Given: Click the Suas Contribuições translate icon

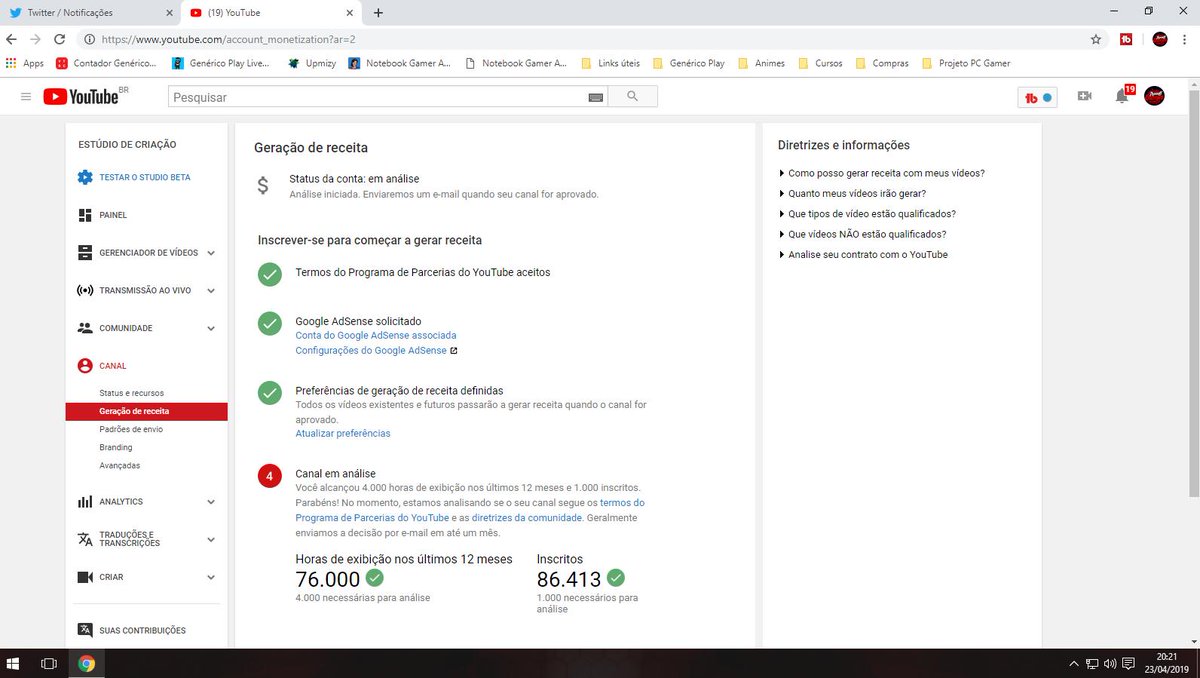Looking at the screenshot, I should pos(85,630).
